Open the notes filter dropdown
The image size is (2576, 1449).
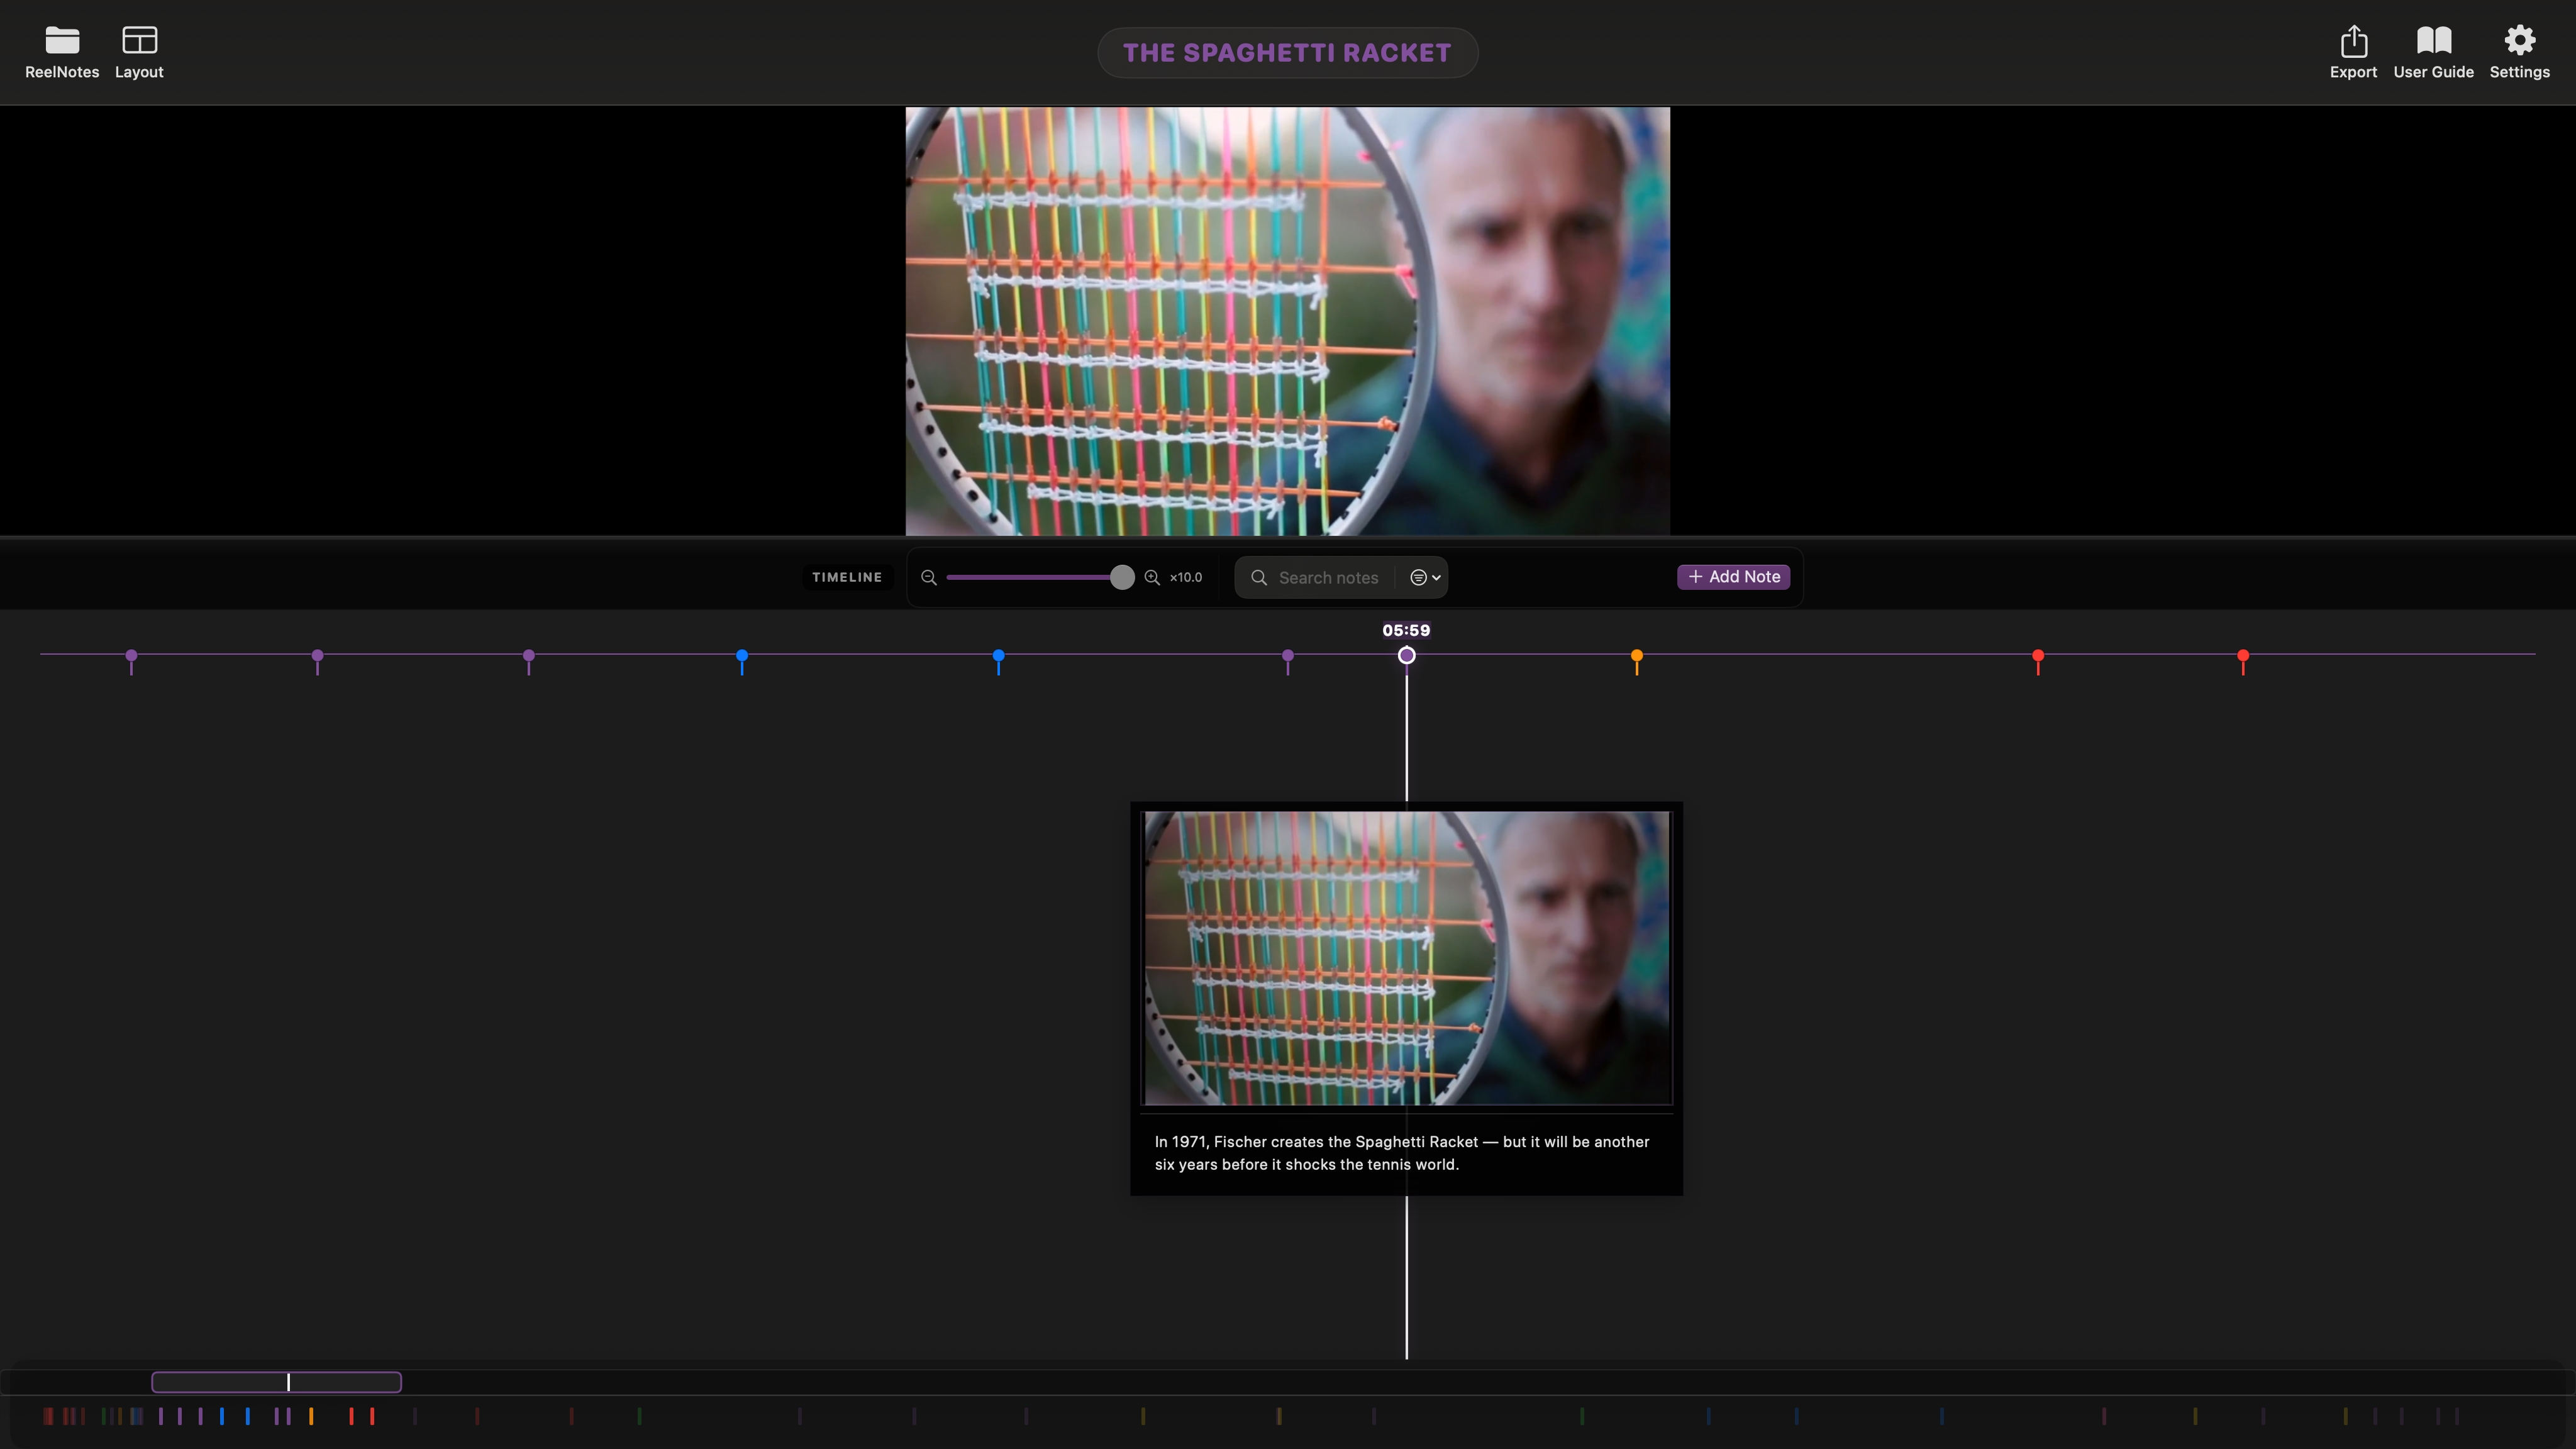coord(1424,578)
